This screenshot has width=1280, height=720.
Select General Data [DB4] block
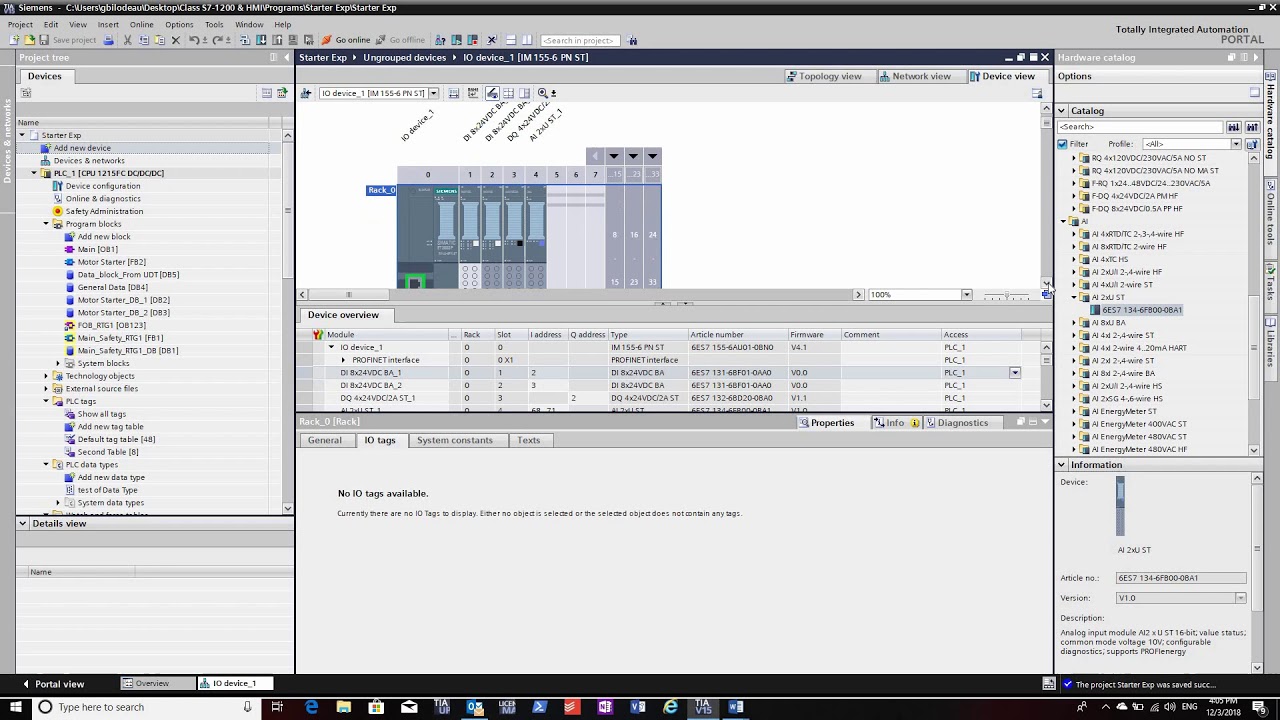click(112, 287)
